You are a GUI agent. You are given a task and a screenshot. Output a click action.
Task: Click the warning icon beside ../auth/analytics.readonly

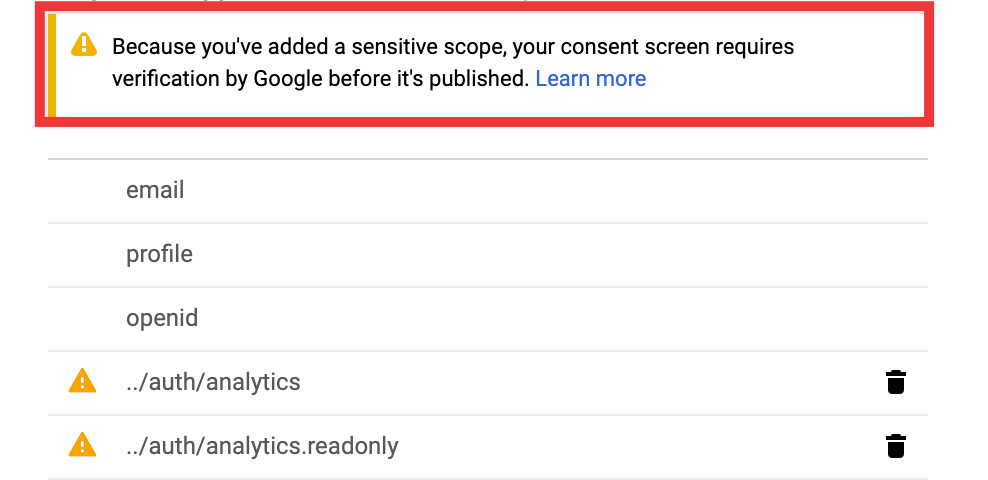82,445
